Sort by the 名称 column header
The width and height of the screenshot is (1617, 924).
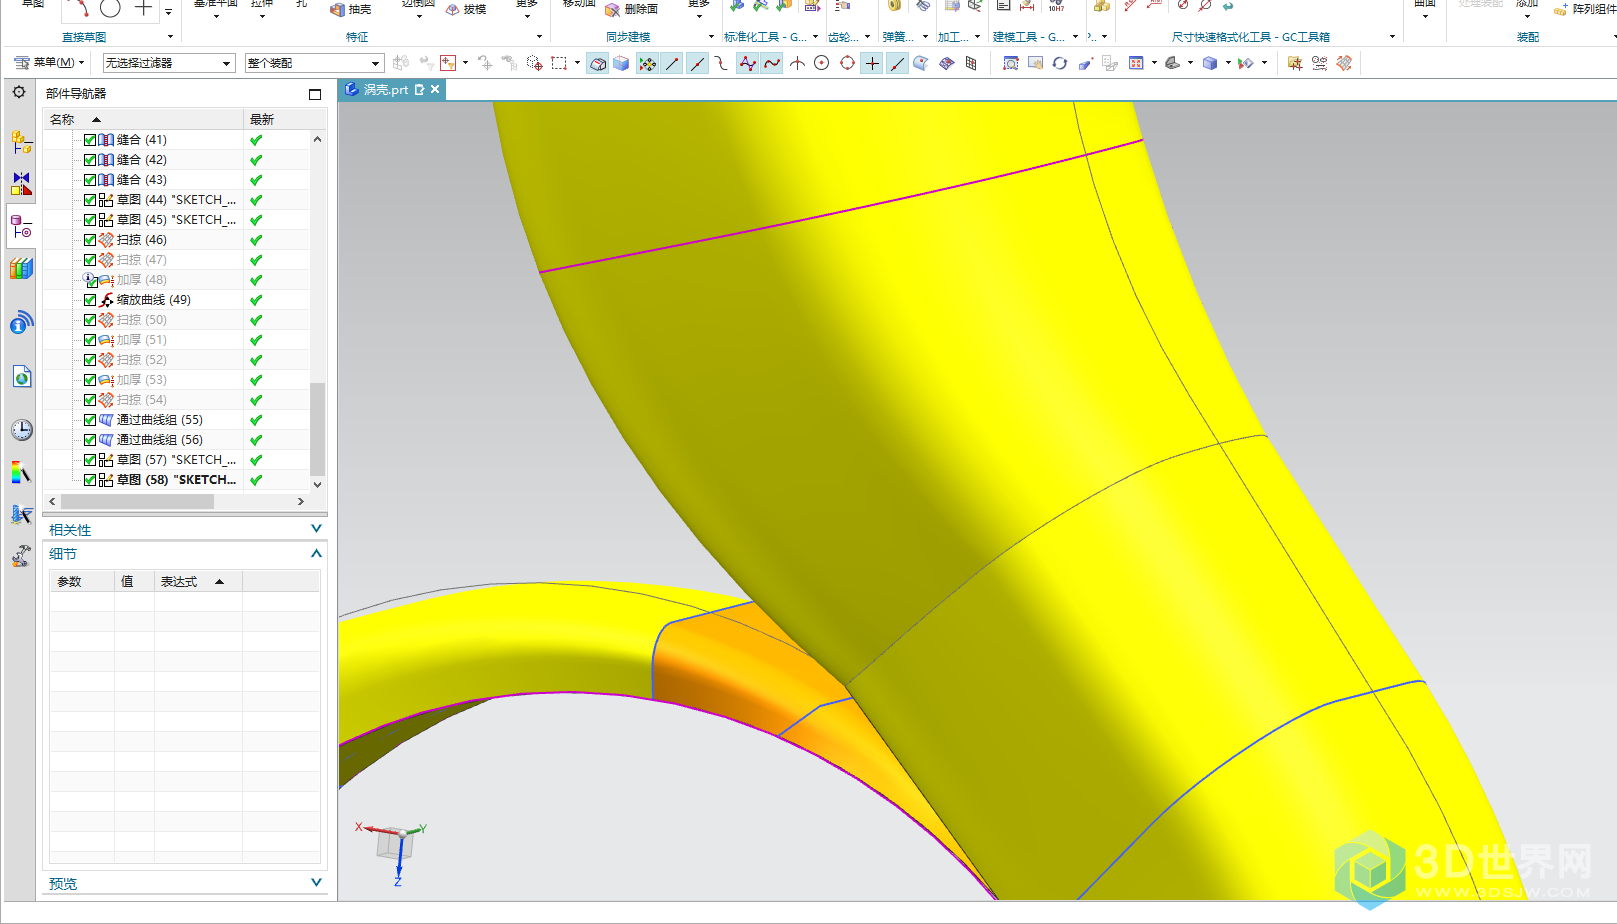[x=144, y=119]
